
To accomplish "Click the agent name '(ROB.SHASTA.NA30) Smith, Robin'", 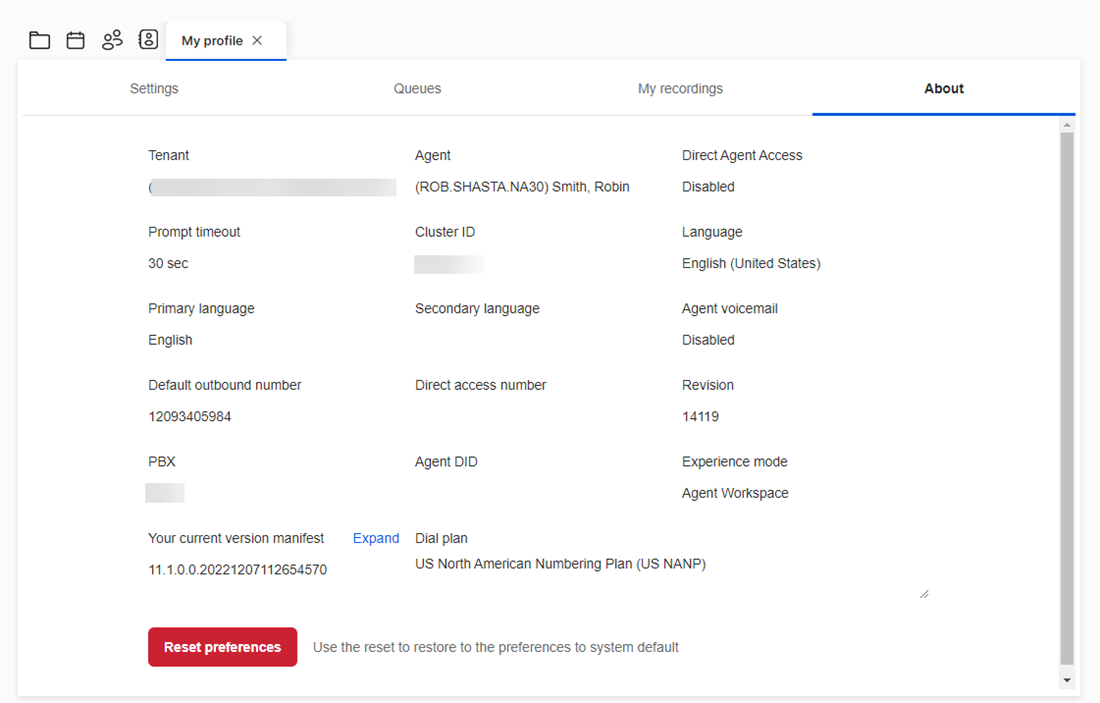I will pyautogui.click(x=522, y=187).
